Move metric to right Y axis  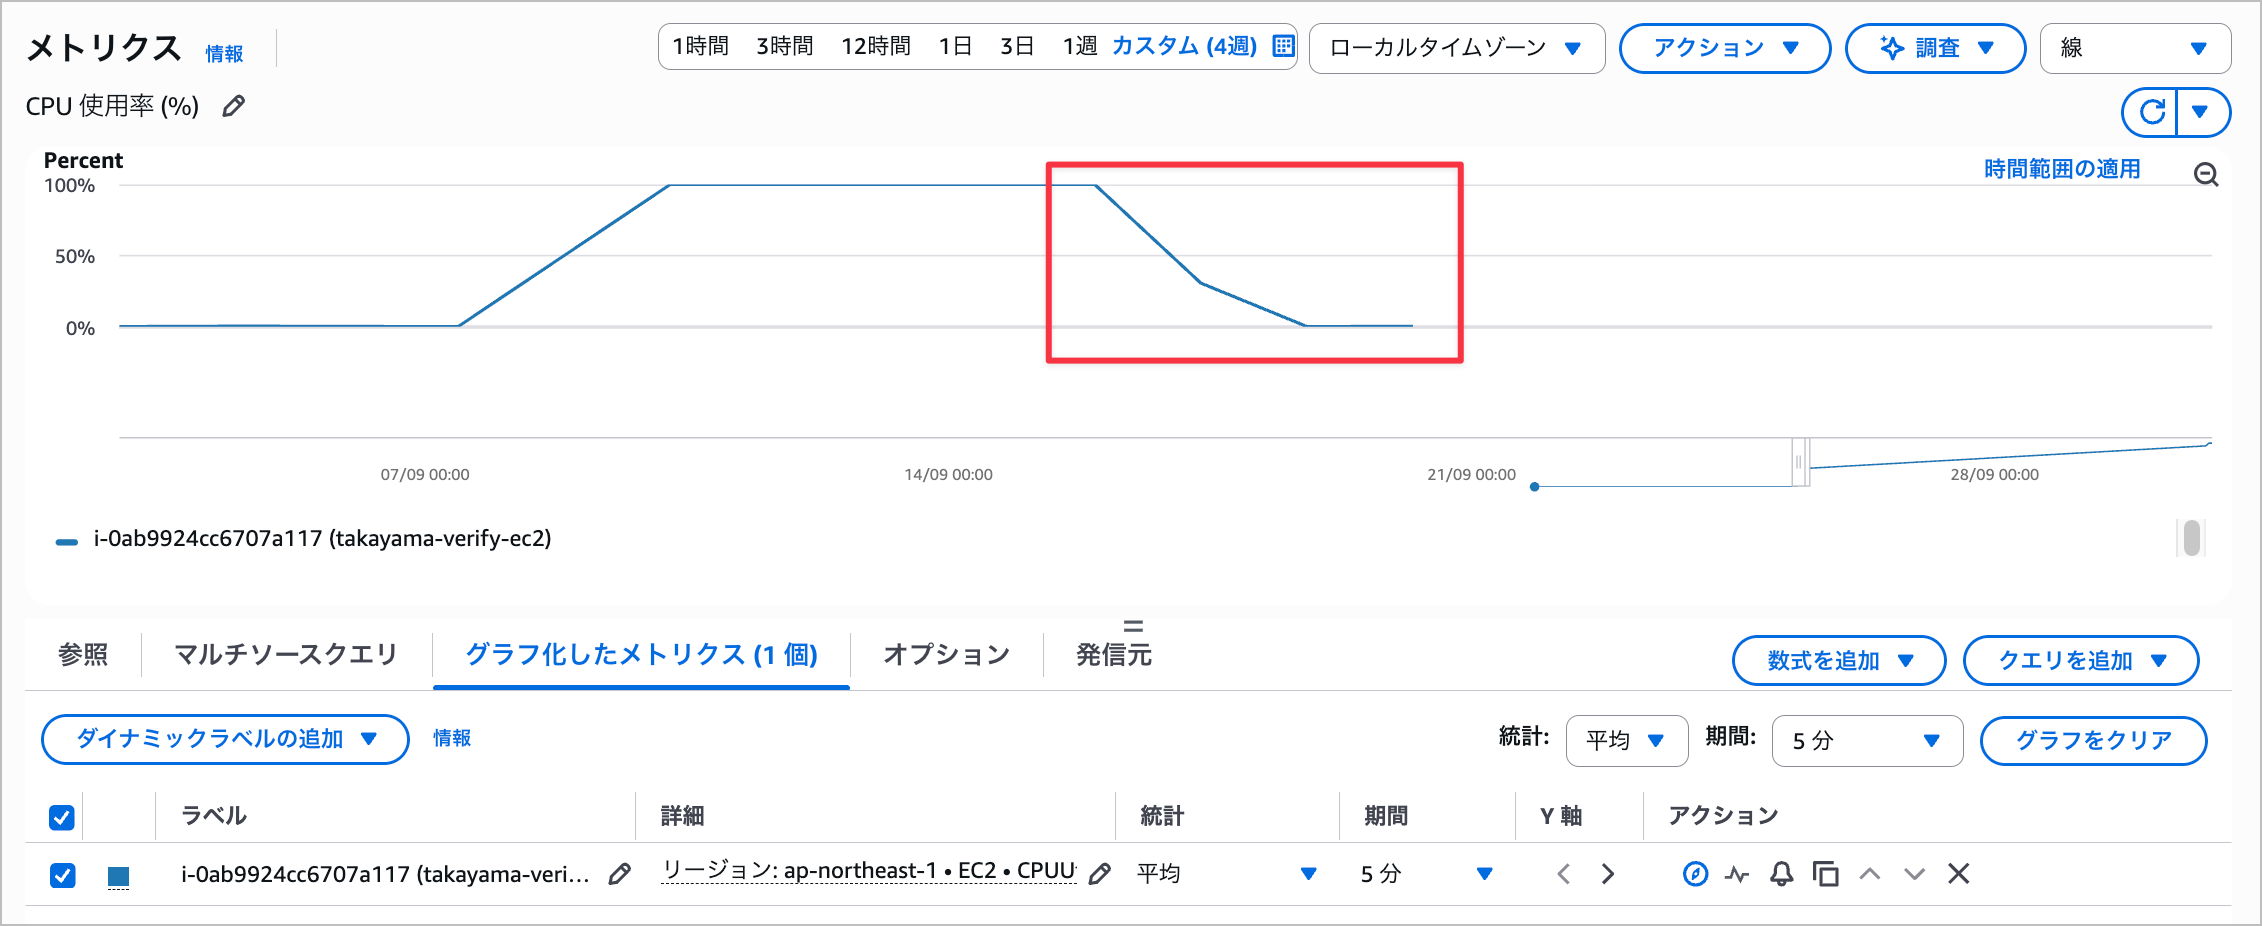[x=1607, y=874]
